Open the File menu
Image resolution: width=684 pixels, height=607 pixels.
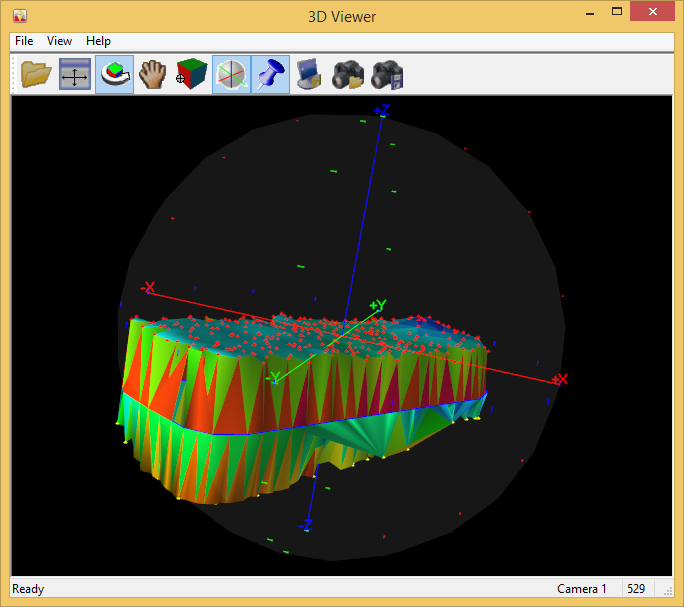pyautogui.click(x=24, y=41)
